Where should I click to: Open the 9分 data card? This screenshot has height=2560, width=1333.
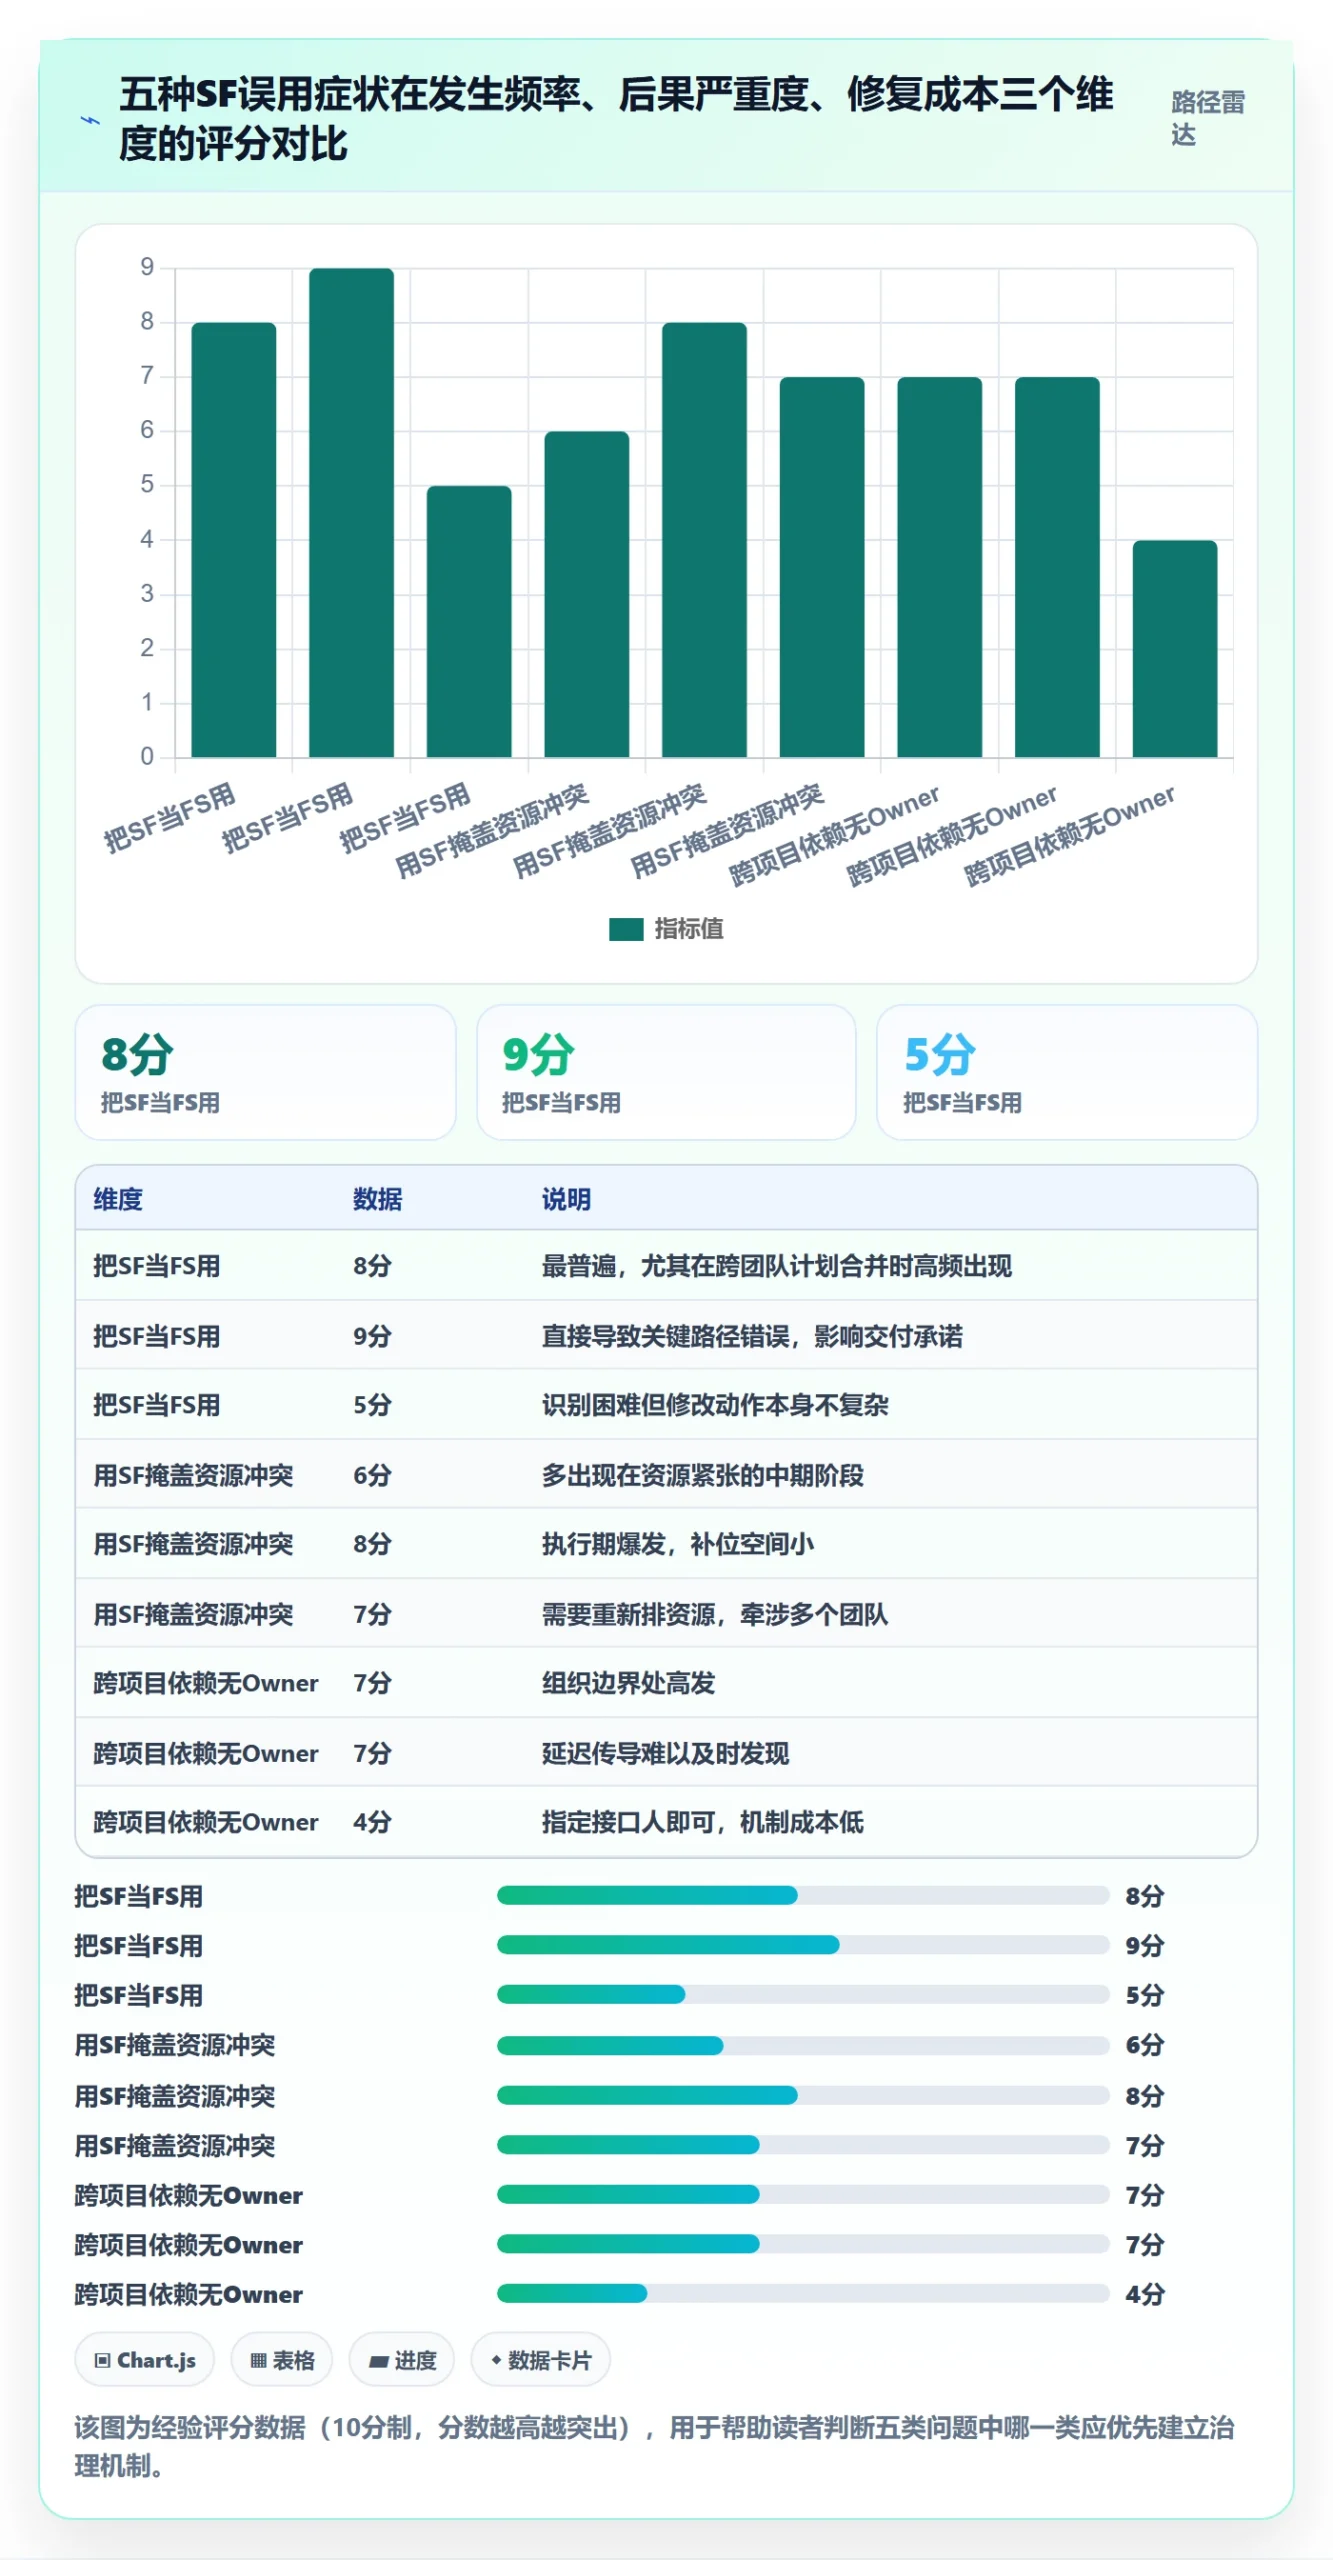tap(666, 1072)
